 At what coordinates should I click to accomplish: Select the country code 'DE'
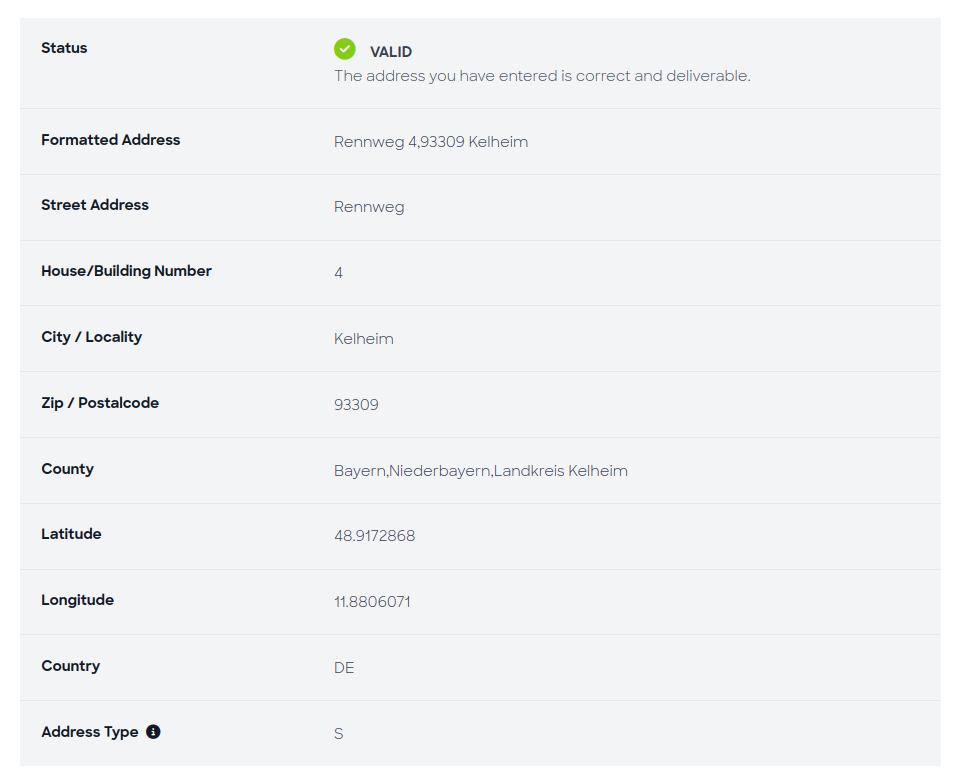pos(343,667)
